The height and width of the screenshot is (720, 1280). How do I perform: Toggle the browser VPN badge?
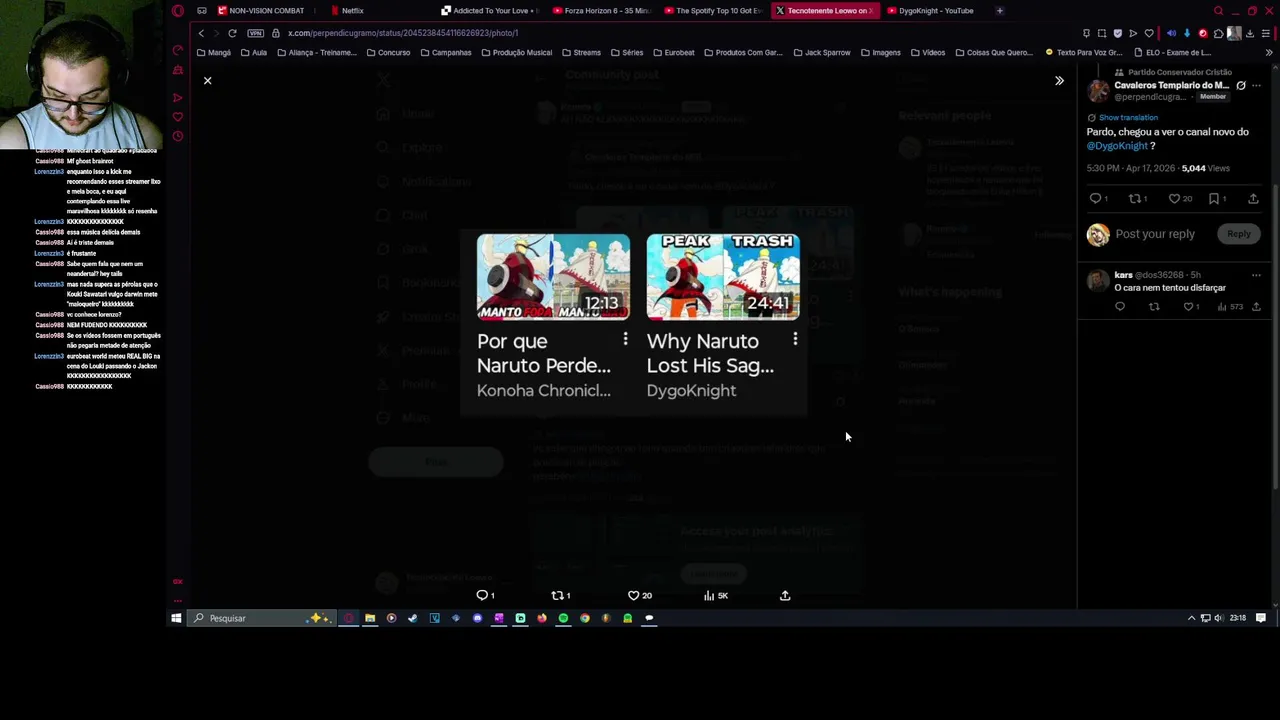click(x=256, y=33)
